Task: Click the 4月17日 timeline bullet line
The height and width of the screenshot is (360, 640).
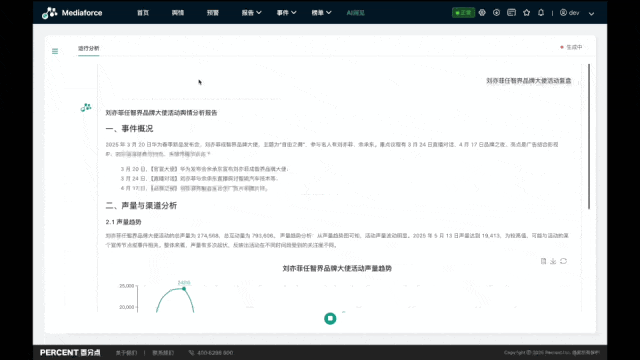Action: pos(194,189)
